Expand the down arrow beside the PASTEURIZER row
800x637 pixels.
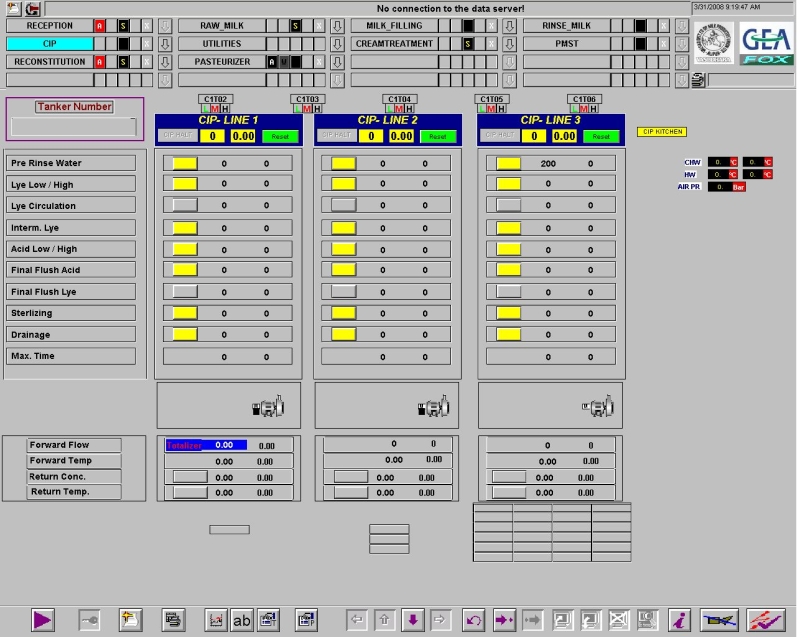337,62
